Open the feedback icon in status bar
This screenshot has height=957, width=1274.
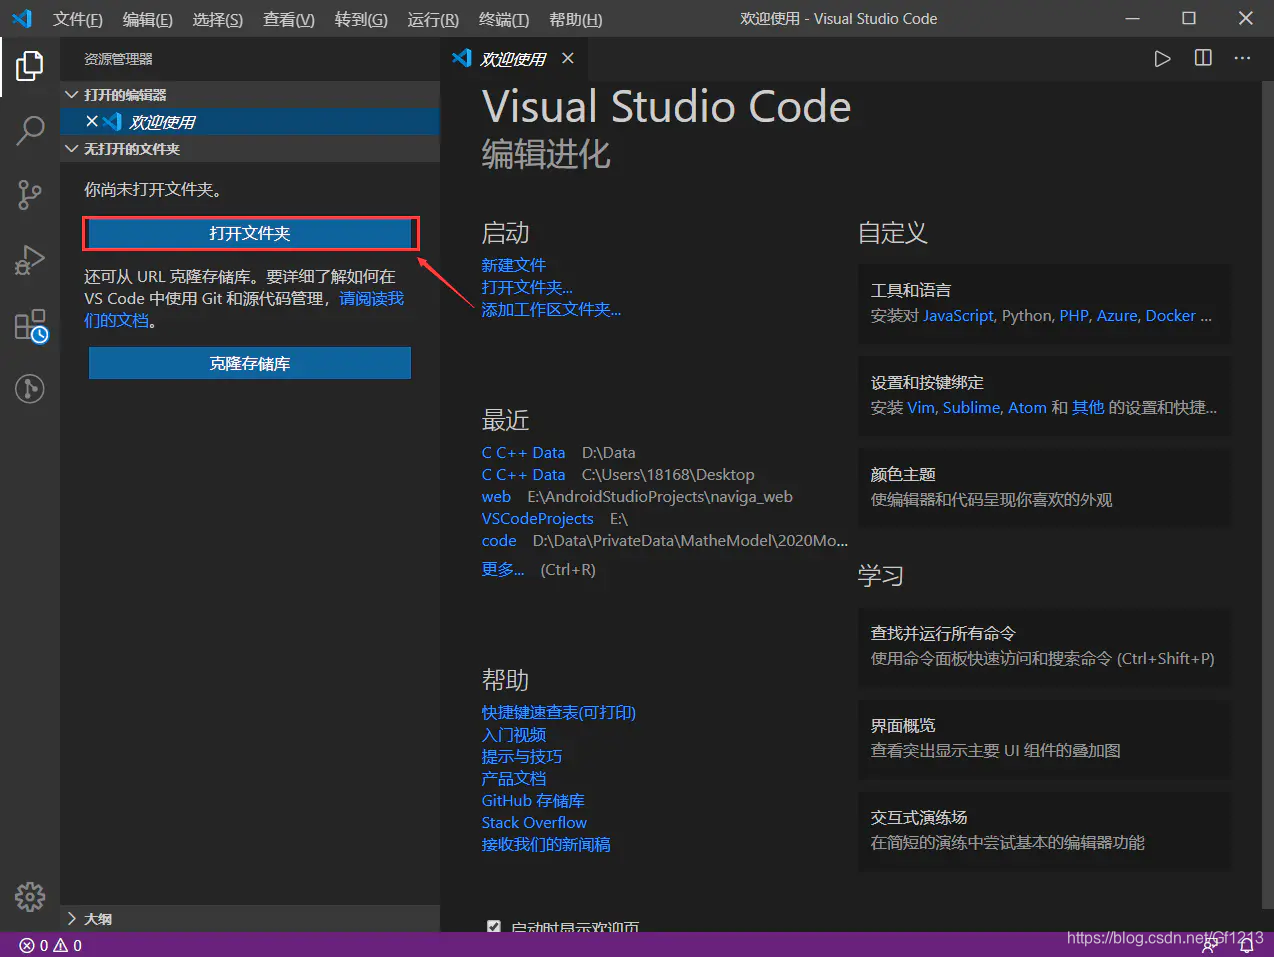point(1212,945)
